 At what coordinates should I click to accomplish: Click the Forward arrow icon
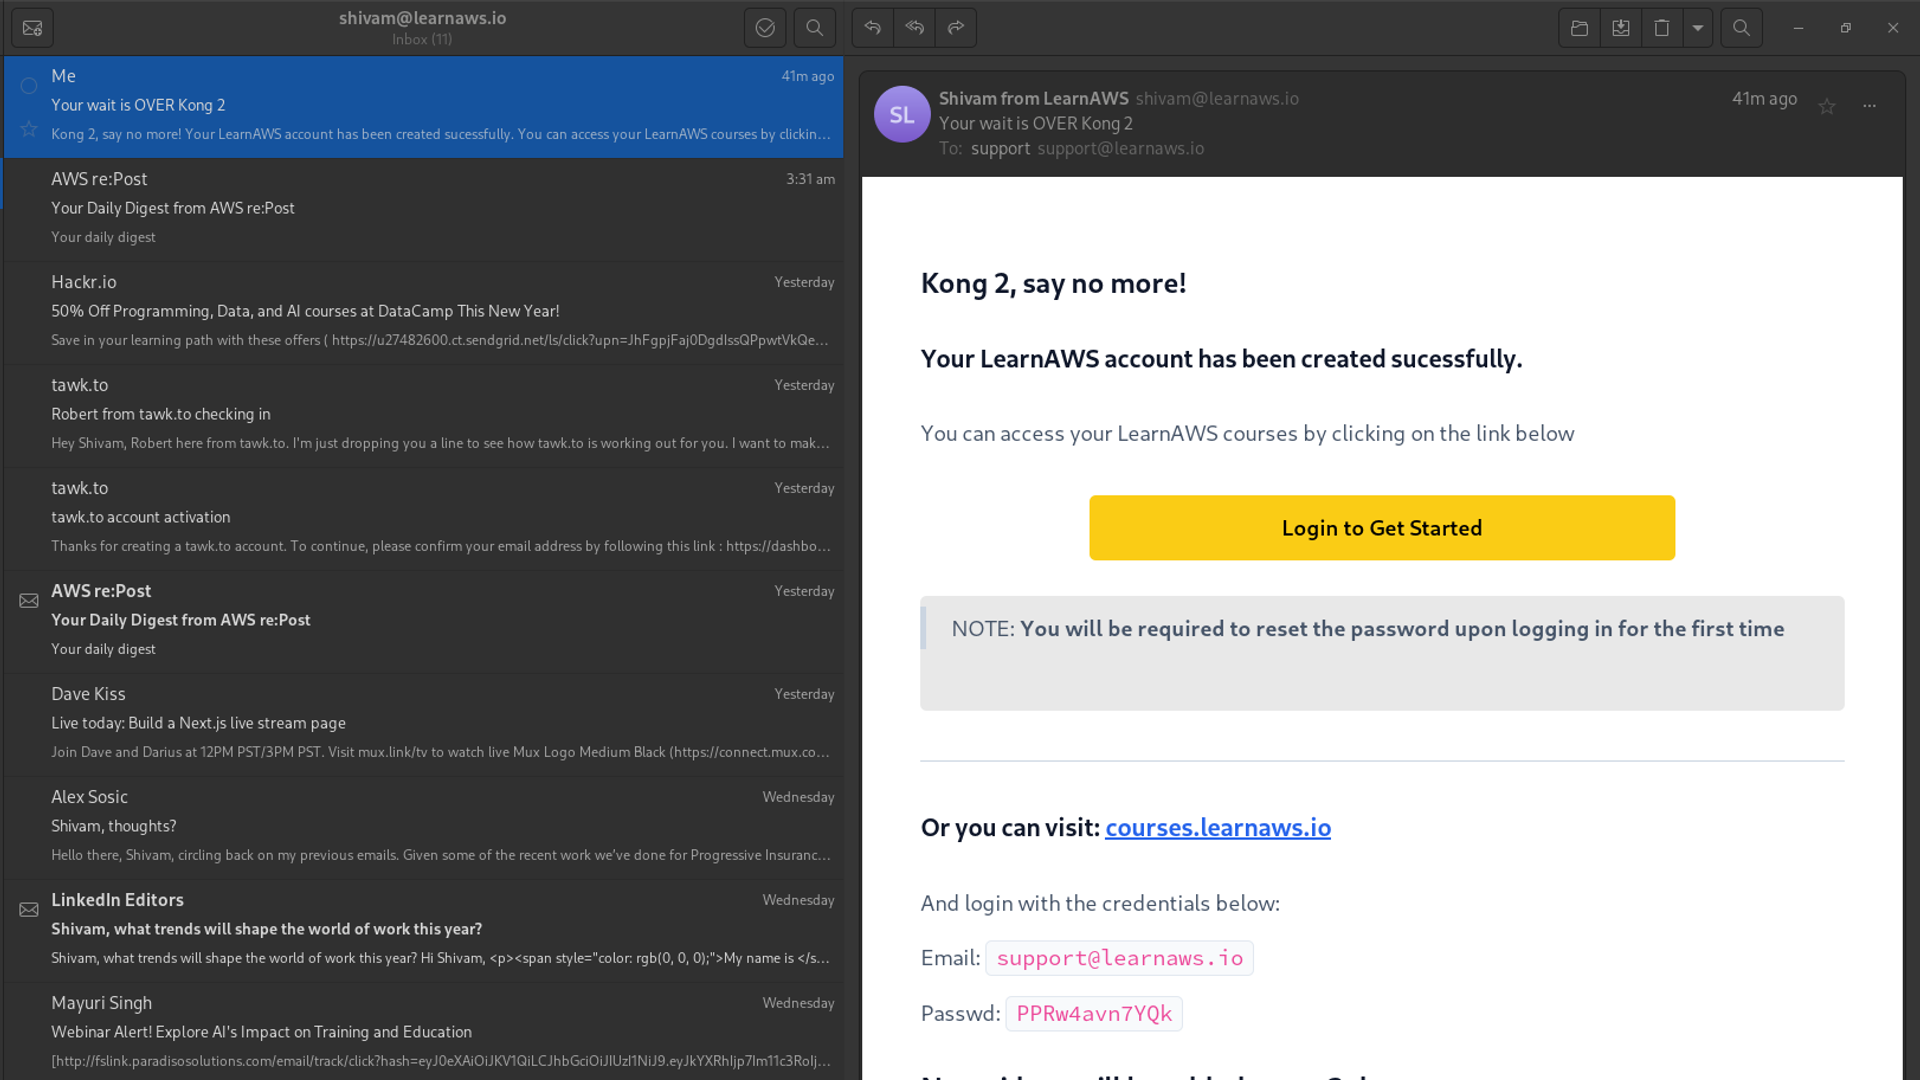[956, 28]
